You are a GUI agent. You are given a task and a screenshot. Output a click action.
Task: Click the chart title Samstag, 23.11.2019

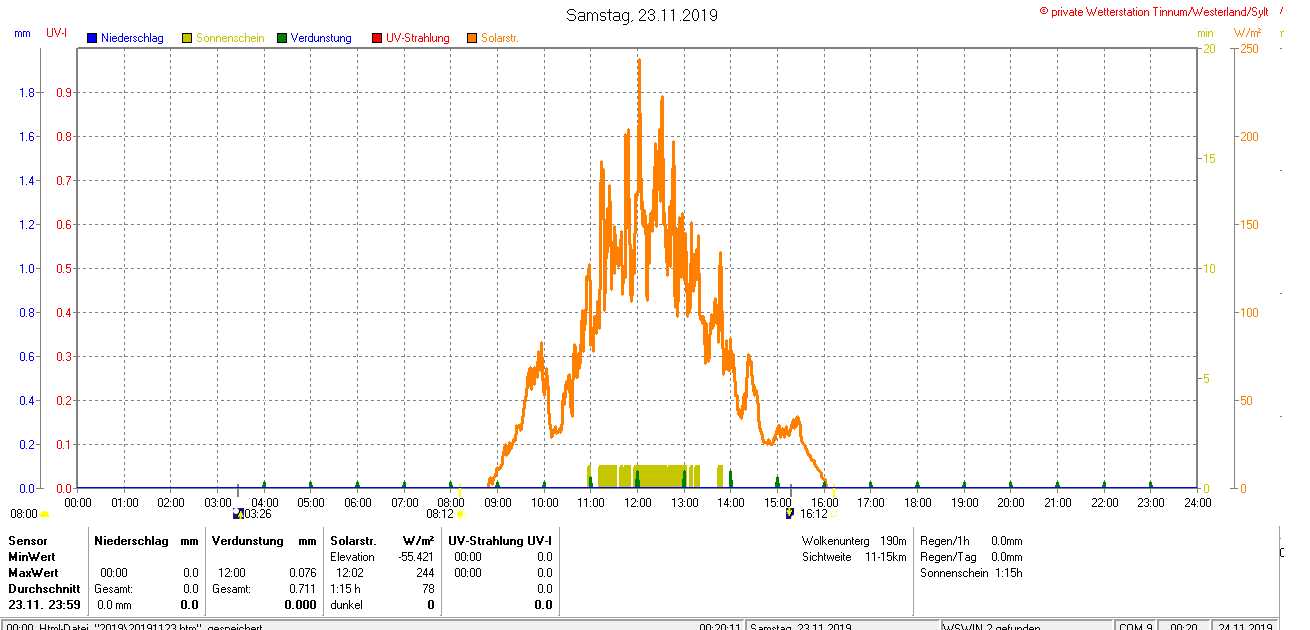tap(641, 15)
